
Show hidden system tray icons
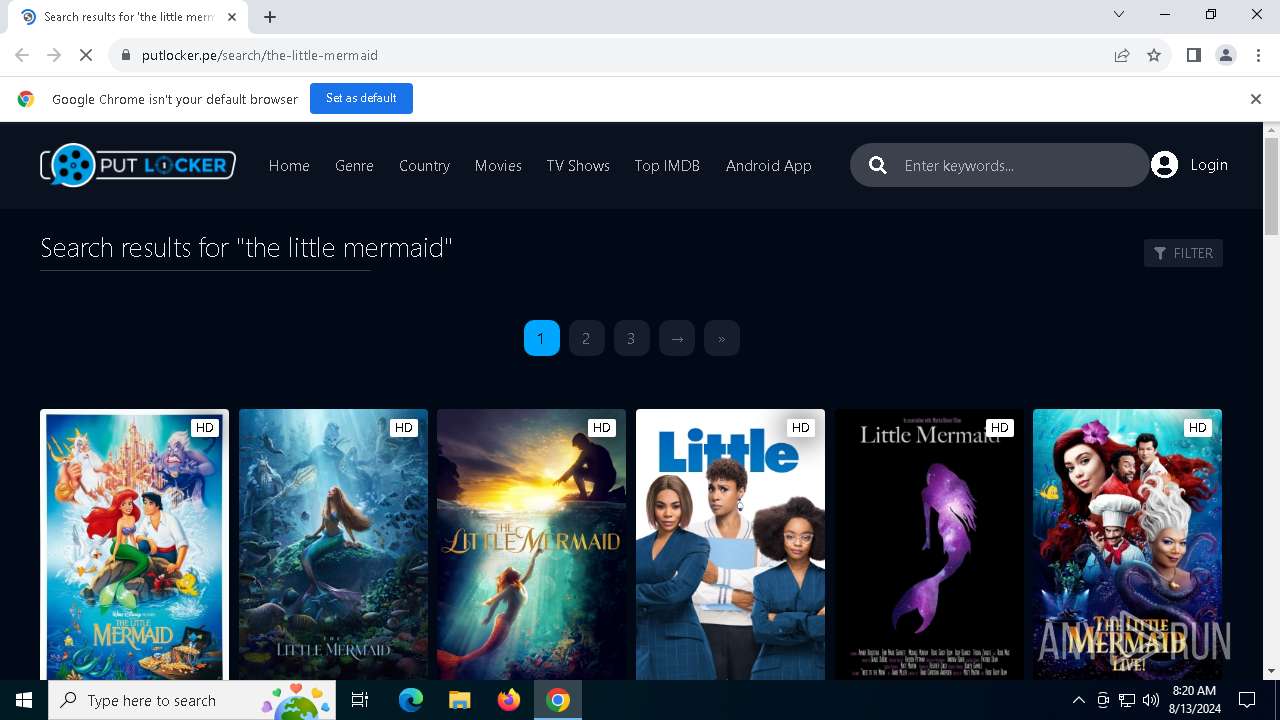tap(1078, 700)
